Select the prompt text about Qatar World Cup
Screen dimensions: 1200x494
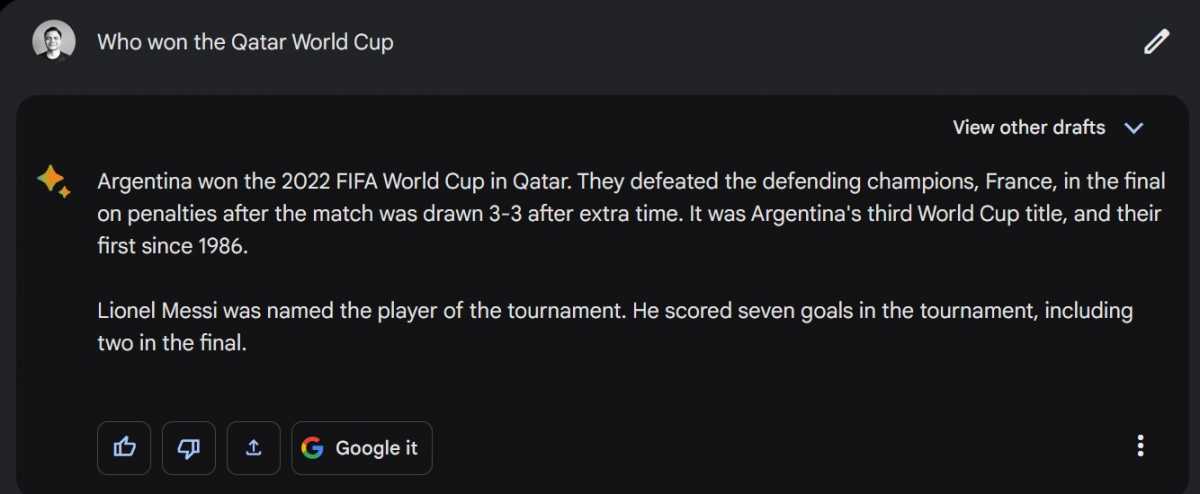pos(245,42)
